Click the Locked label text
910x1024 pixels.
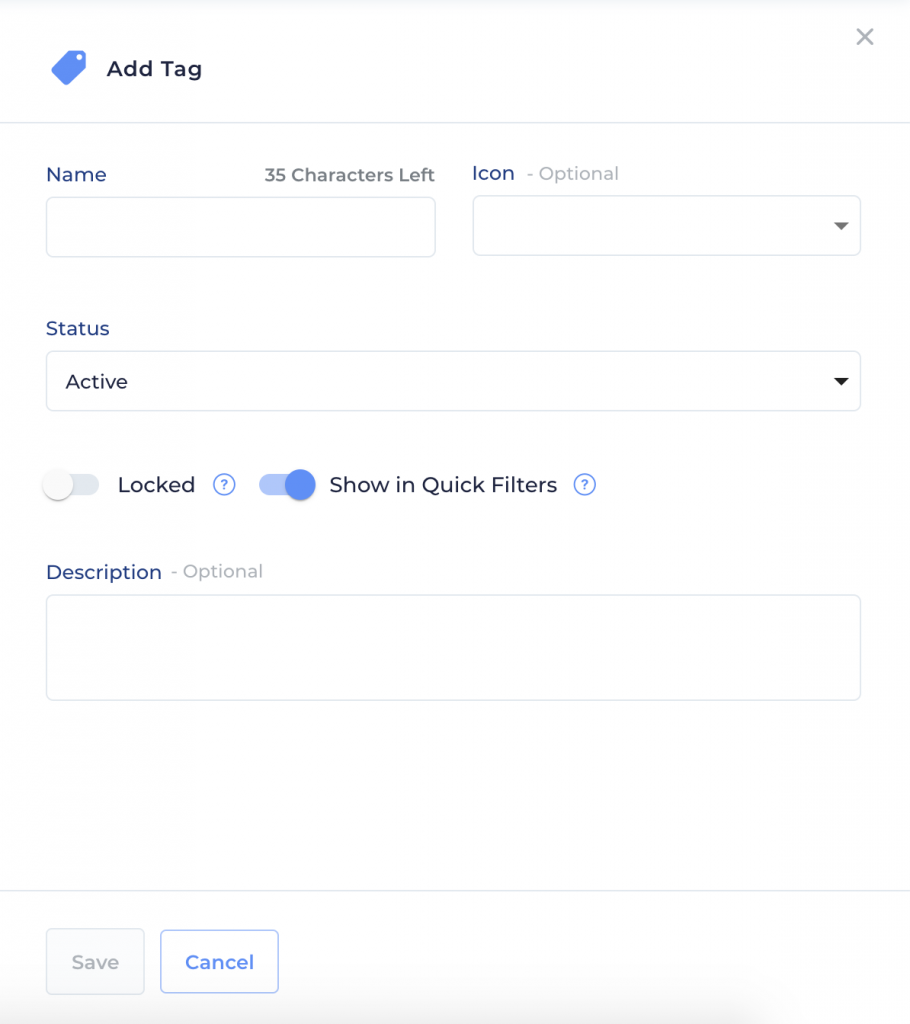[157, 485]
